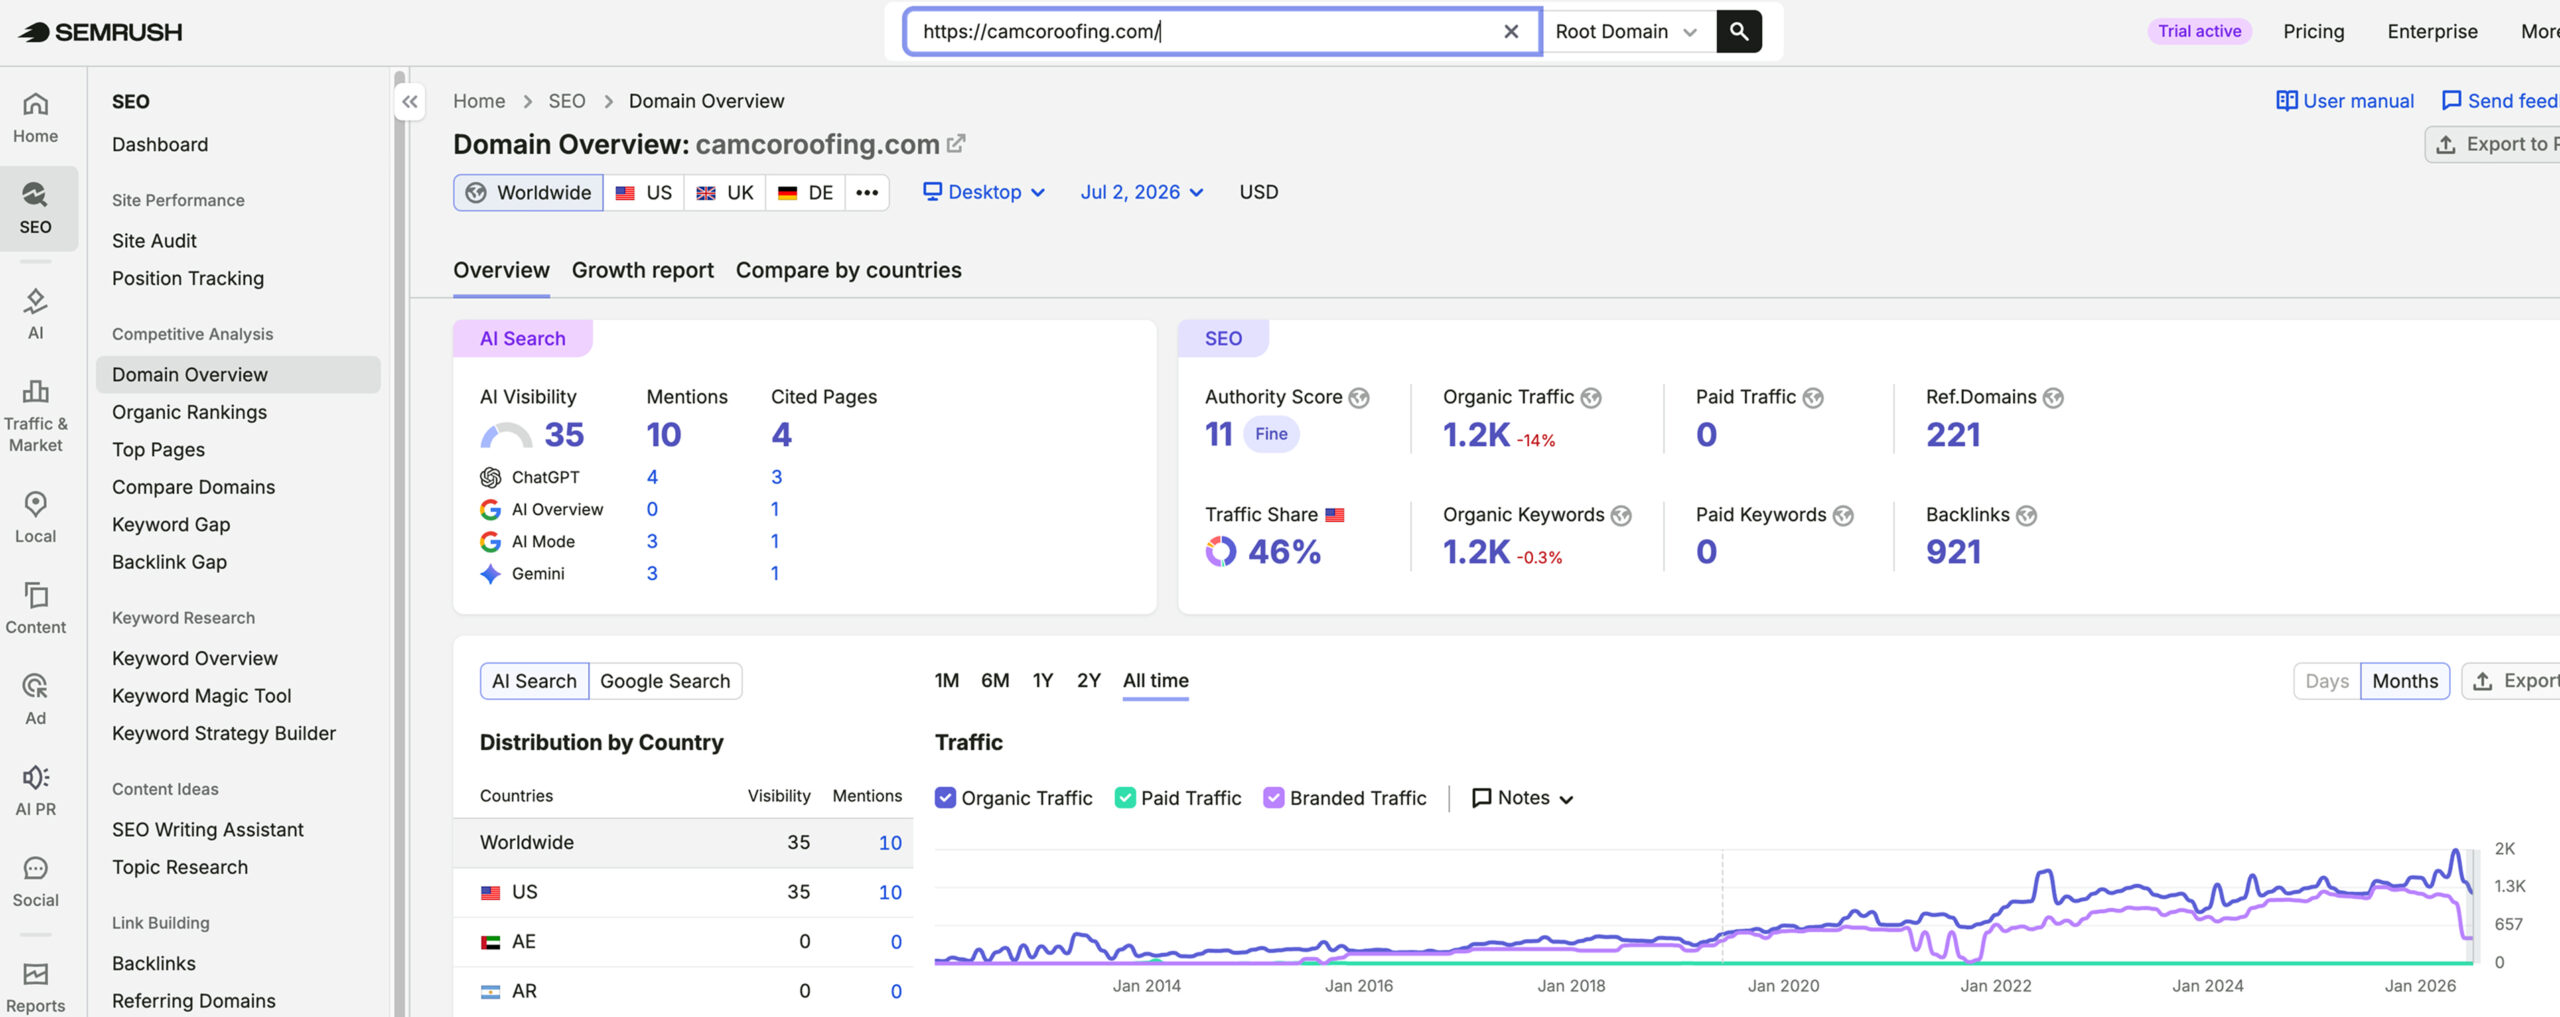Click the AI Visibility gauge
Viewport: 2560px width, 1017px height.
pyautogui.click(x=506, y=435)
